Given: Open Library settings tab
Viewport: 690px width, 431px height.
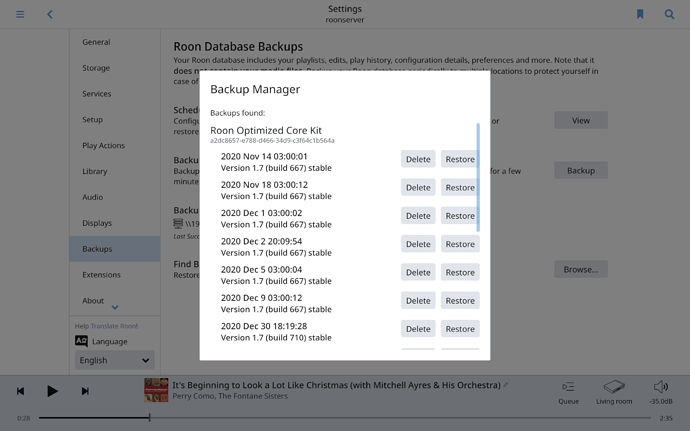Looking at the screenshot, I should pos(115,171).
